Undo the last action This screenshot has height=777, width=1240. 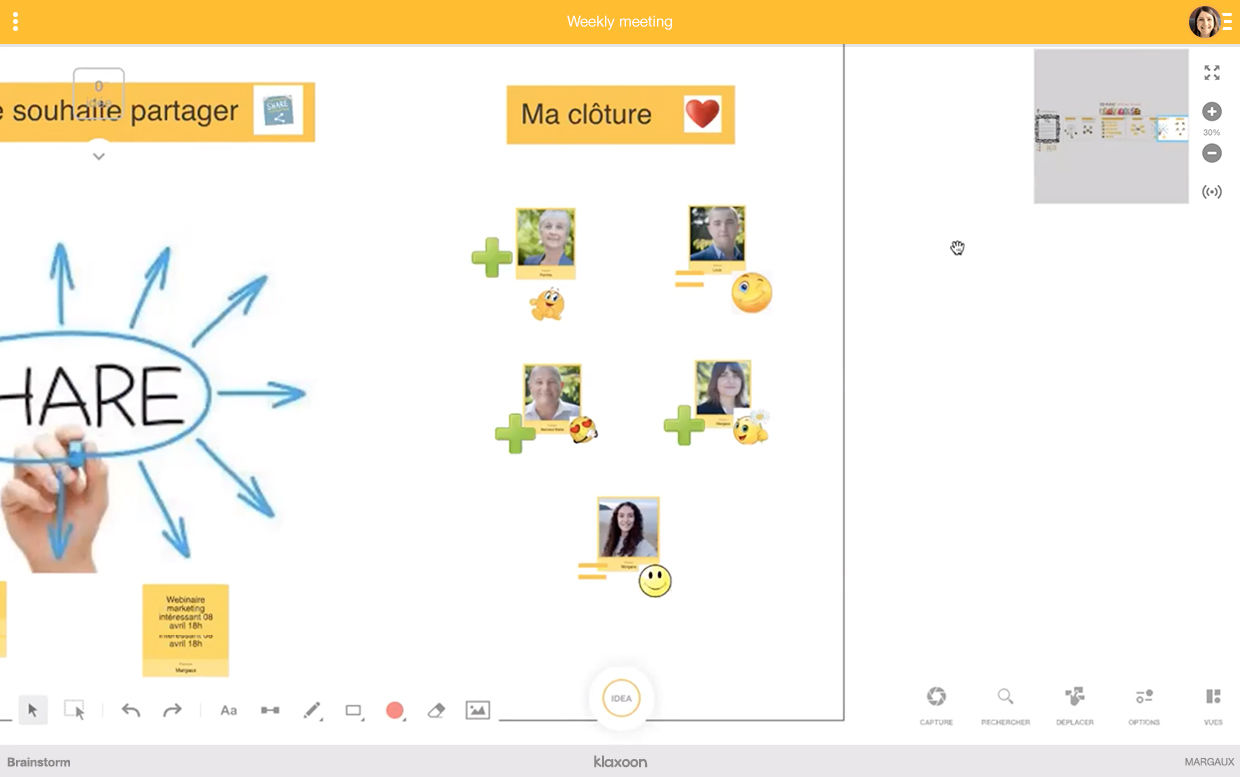pos(131,710)
